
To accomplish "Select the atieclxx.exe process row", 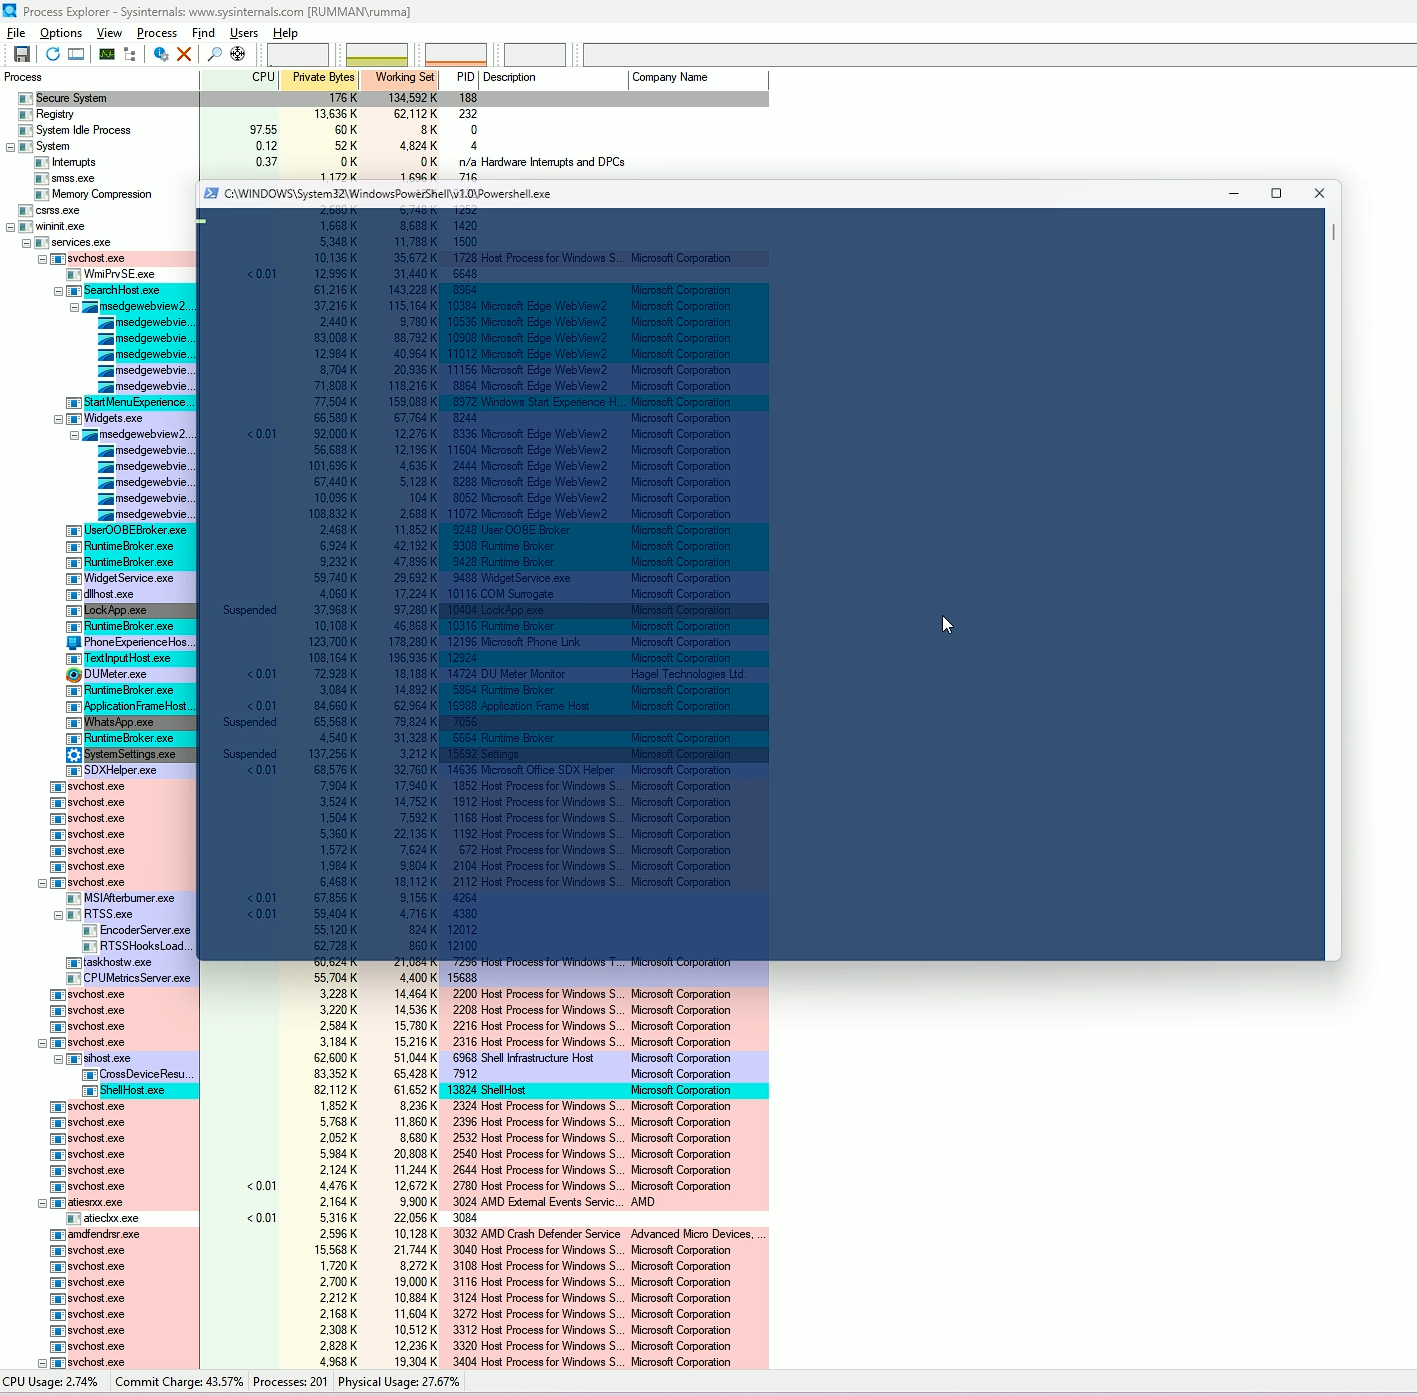I will [384, 1218].
